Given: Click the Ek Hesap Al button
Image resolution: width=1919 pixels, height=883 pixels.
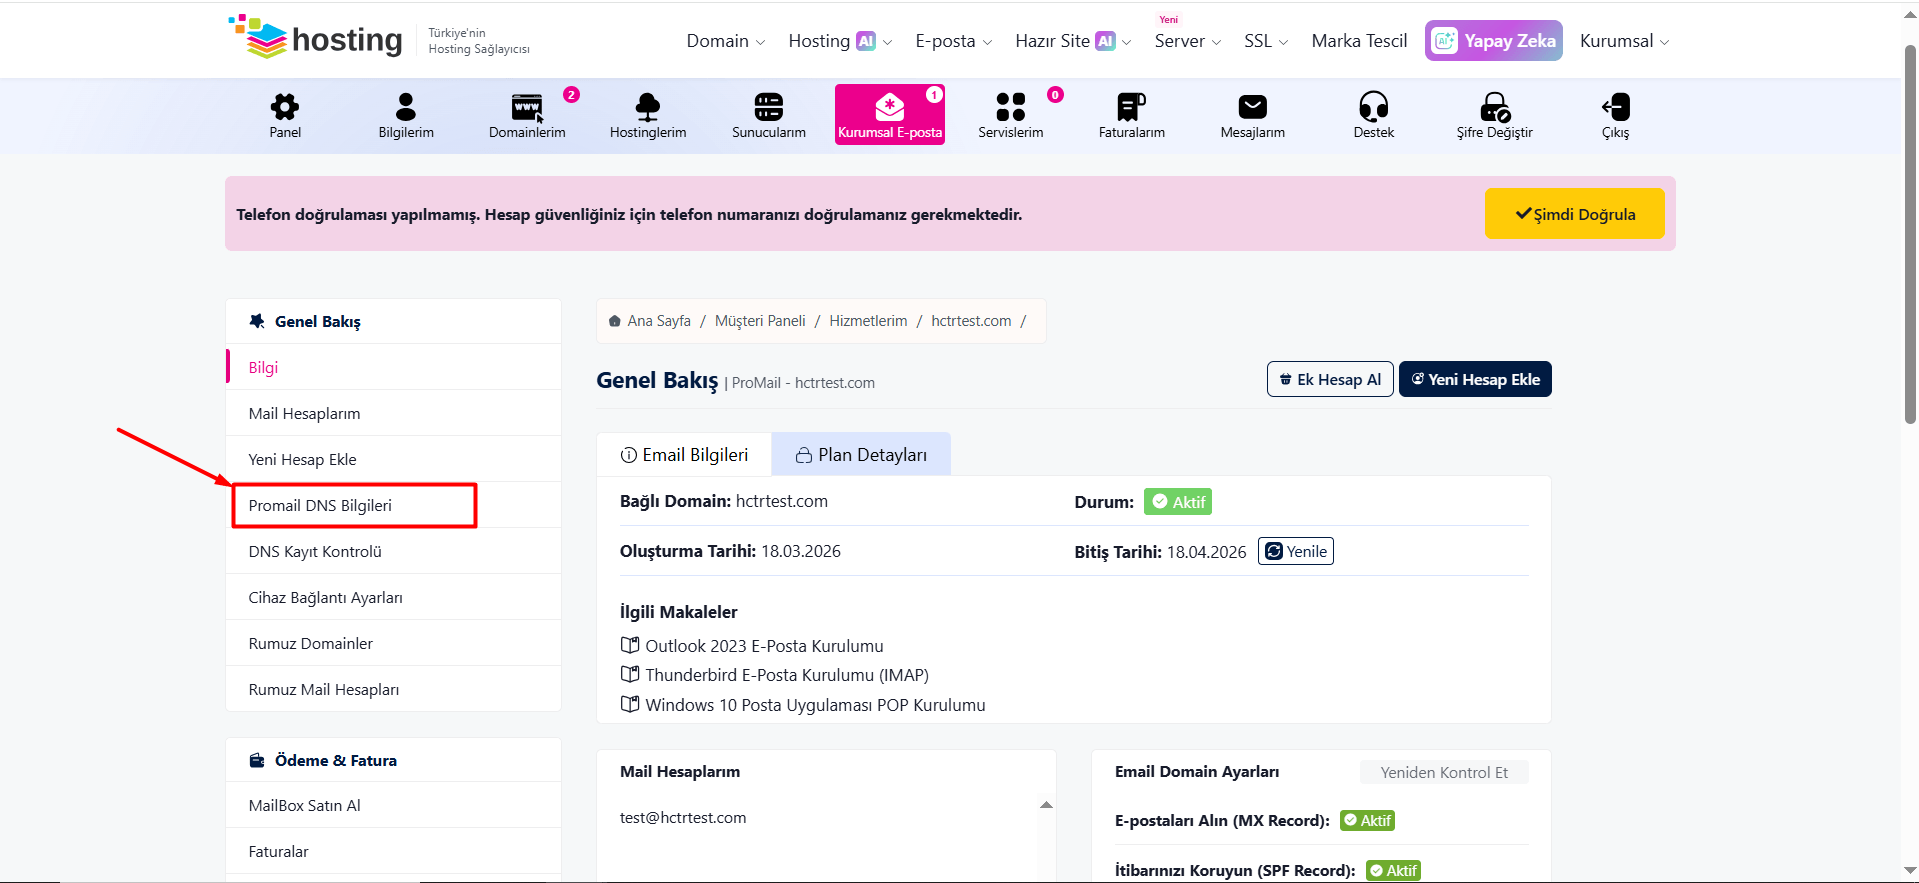Looking at the screenshot, I should [1330, 379].
